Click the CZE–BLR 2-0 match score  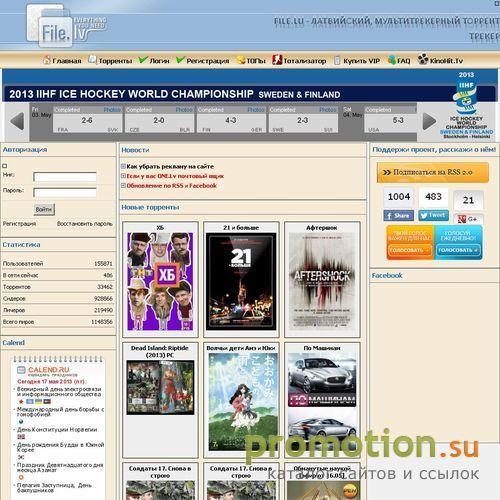tap(159, 120)
